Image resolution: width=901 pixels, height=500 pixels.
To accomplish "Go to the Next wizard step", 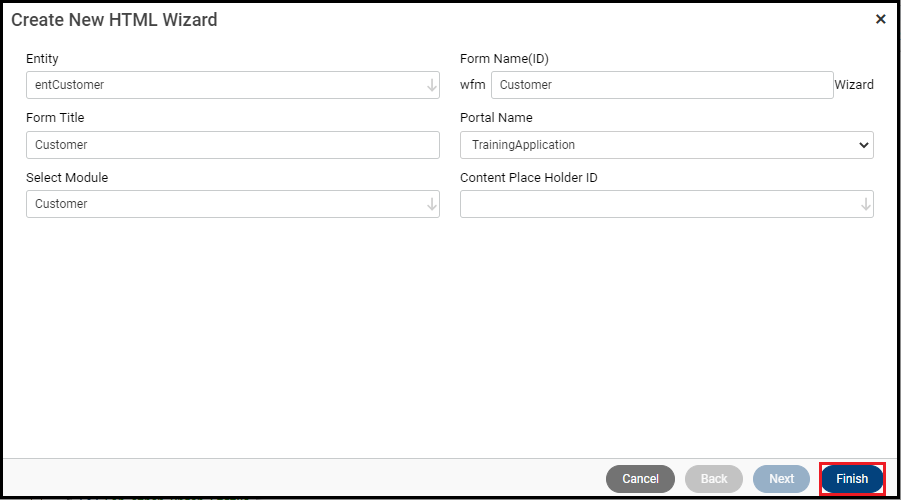I will [x=781, y=479].
